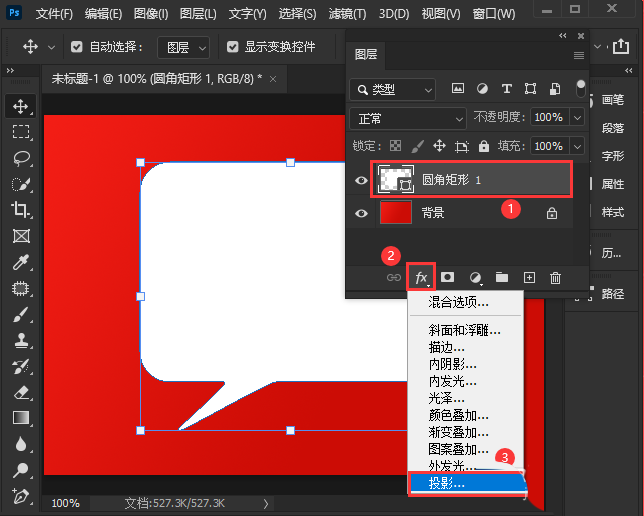Screen dimensions: 644x516
Task: Select the Eraser tool
Action: tap(21, 393)
